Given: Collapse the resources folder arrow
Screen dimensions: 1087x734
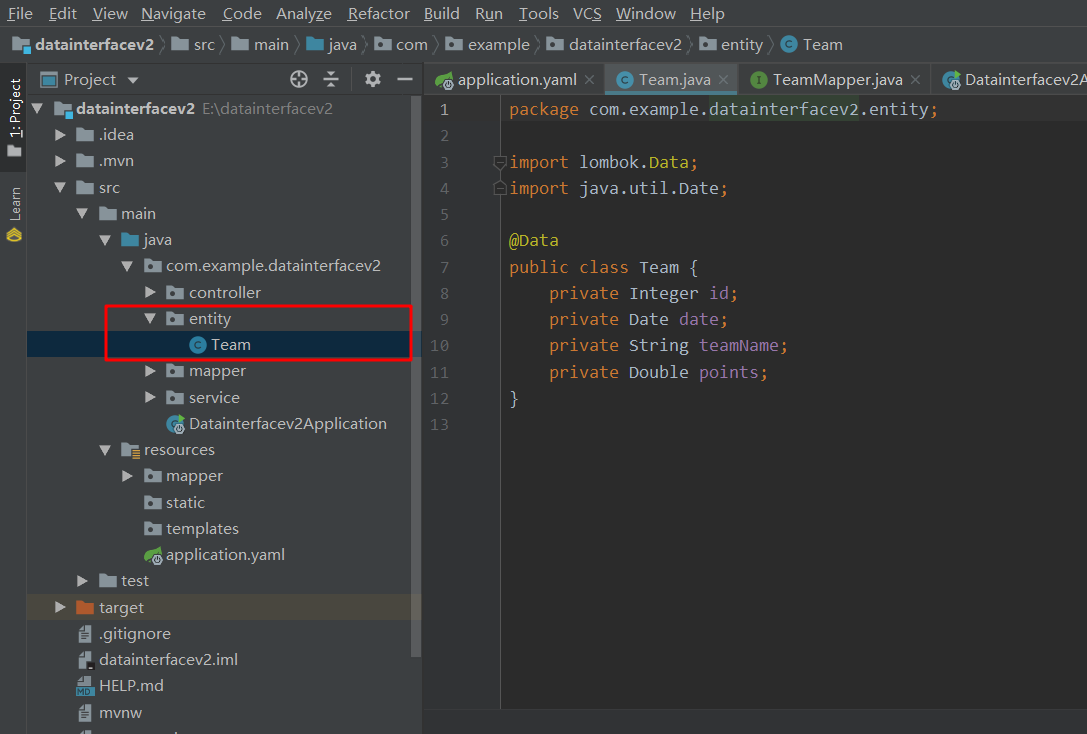Looking at the screenshot, I should 105,451.
